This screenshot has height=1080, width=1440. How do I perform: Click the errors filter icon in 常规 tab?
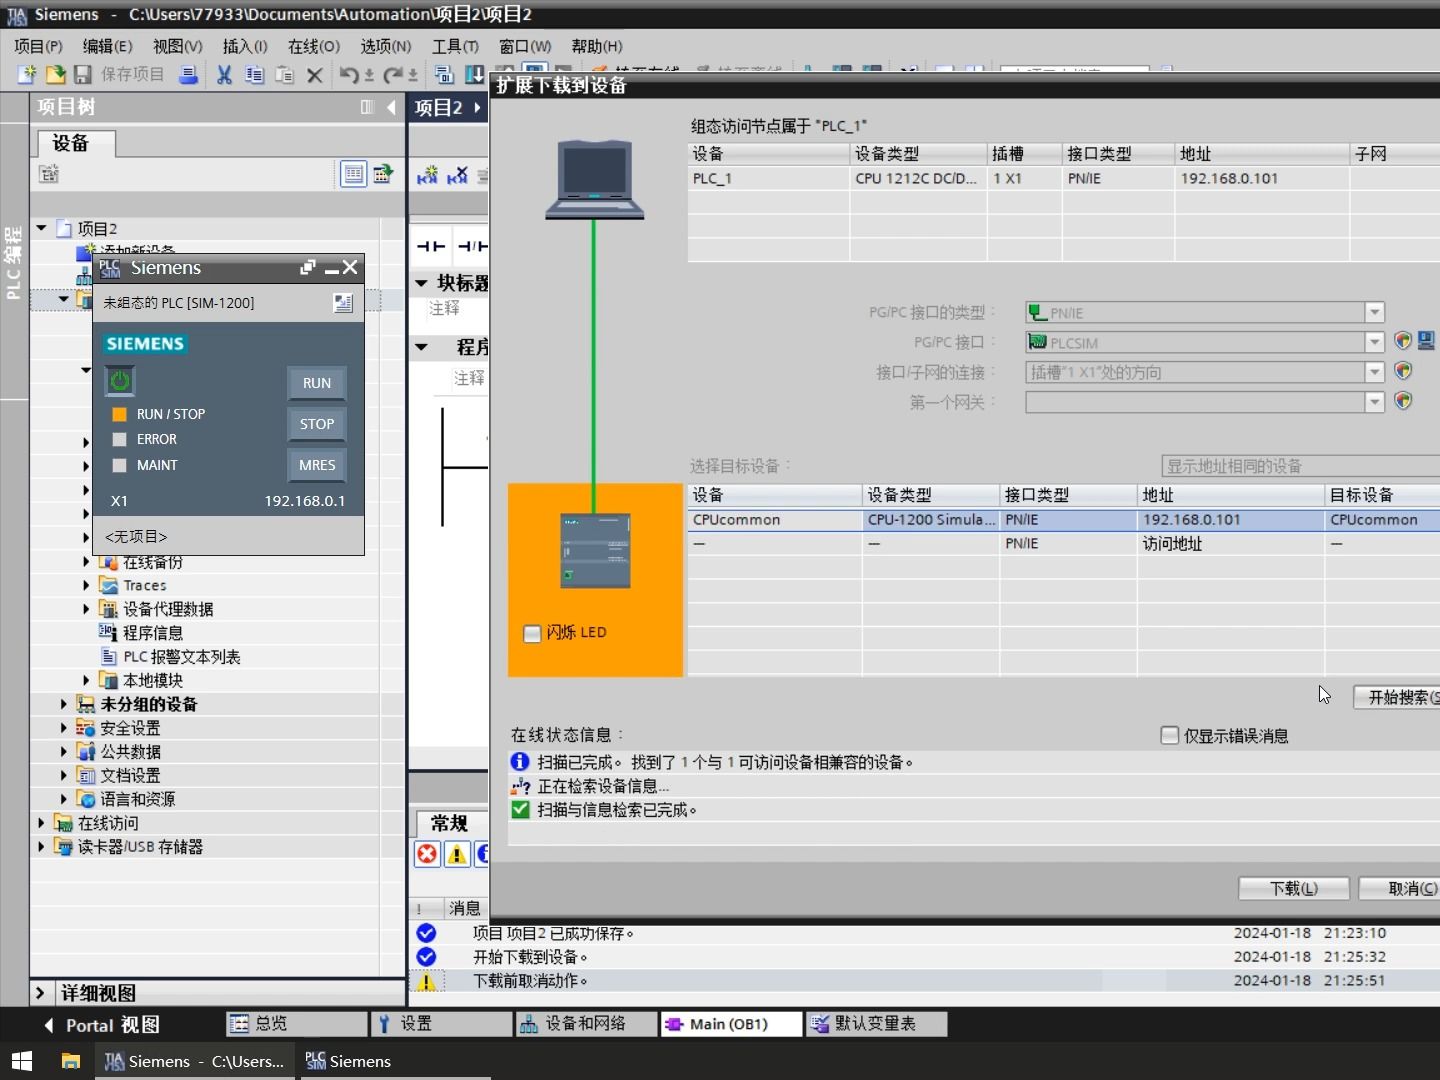tap(427, 854)
